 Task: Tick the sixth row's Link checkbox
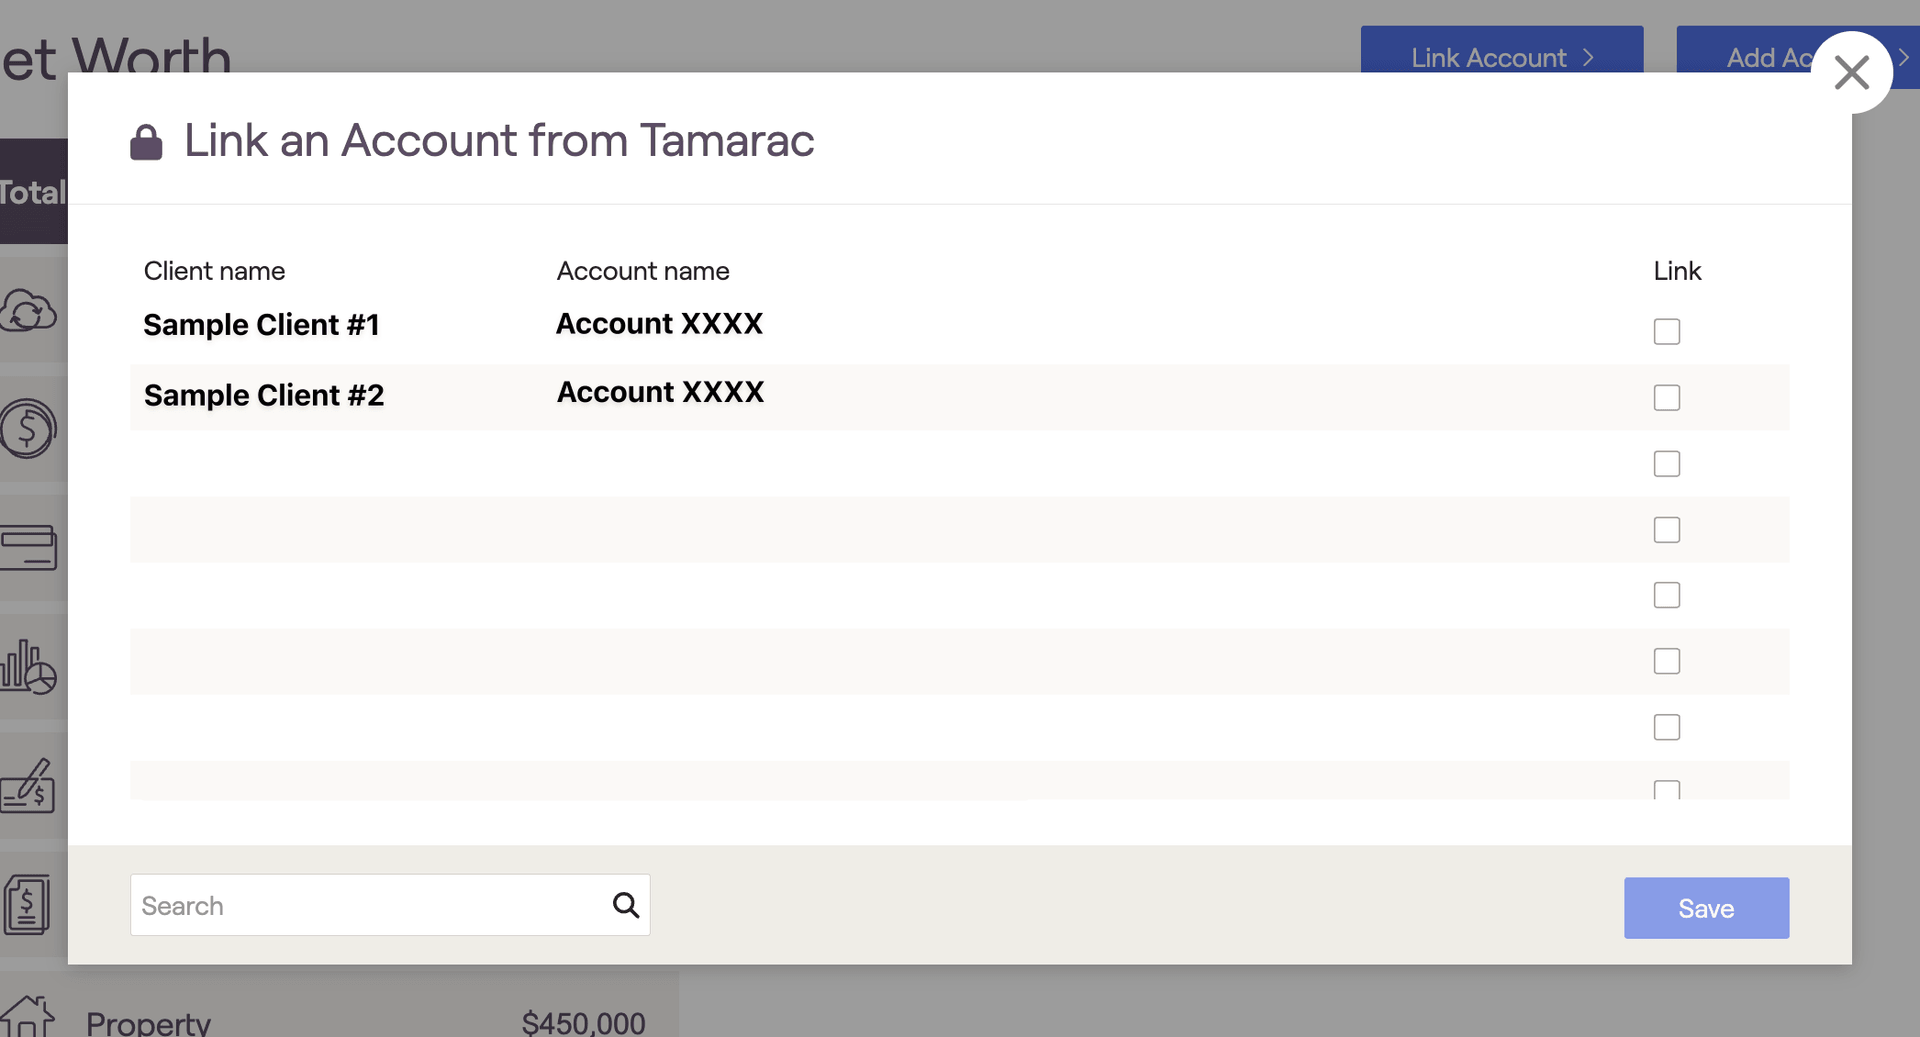pyautogui.click(x=1666, y=661)
